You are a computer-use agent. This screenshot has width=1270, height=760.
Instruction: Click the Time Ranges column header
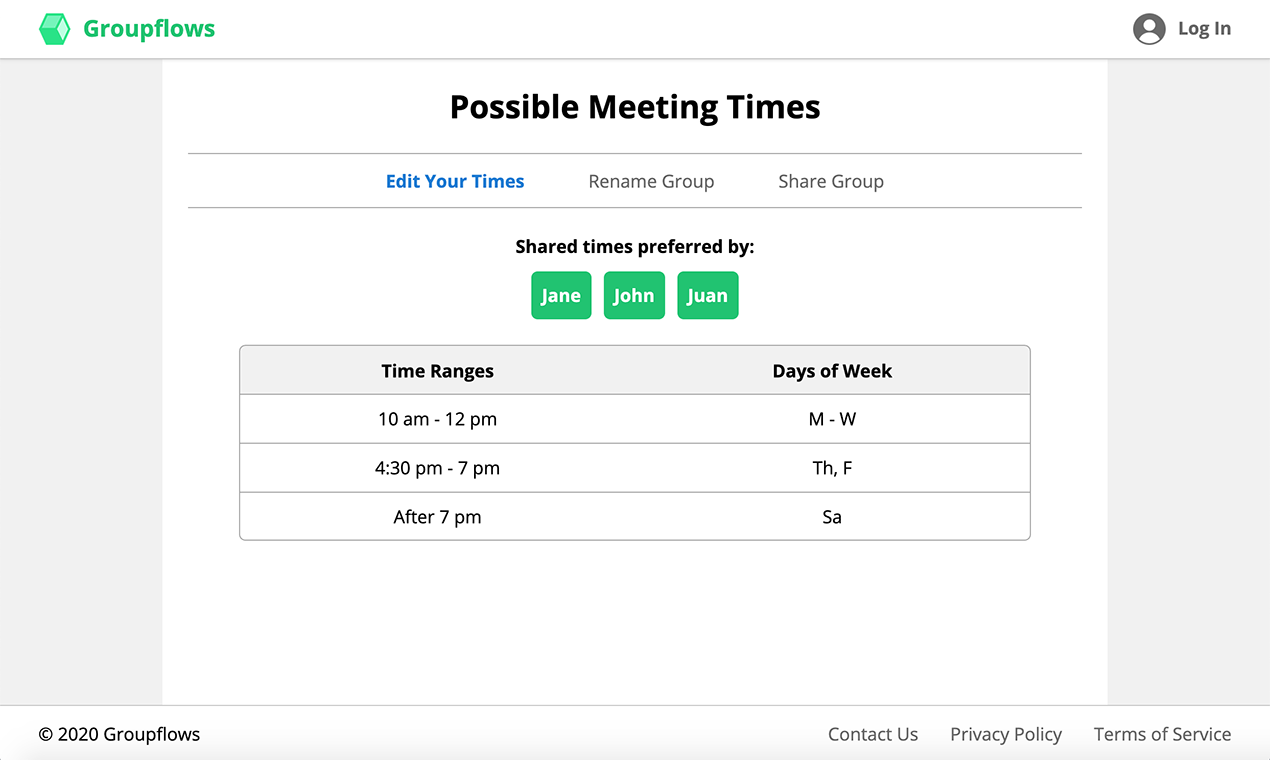click(437, 370)
